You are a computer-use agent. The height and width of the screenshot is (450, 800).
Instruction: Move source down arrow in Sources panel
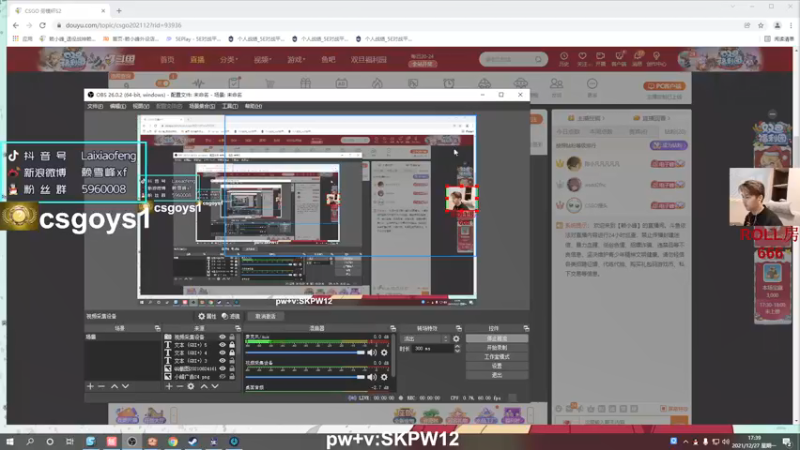pyautogui.click(x=215, y=386)
